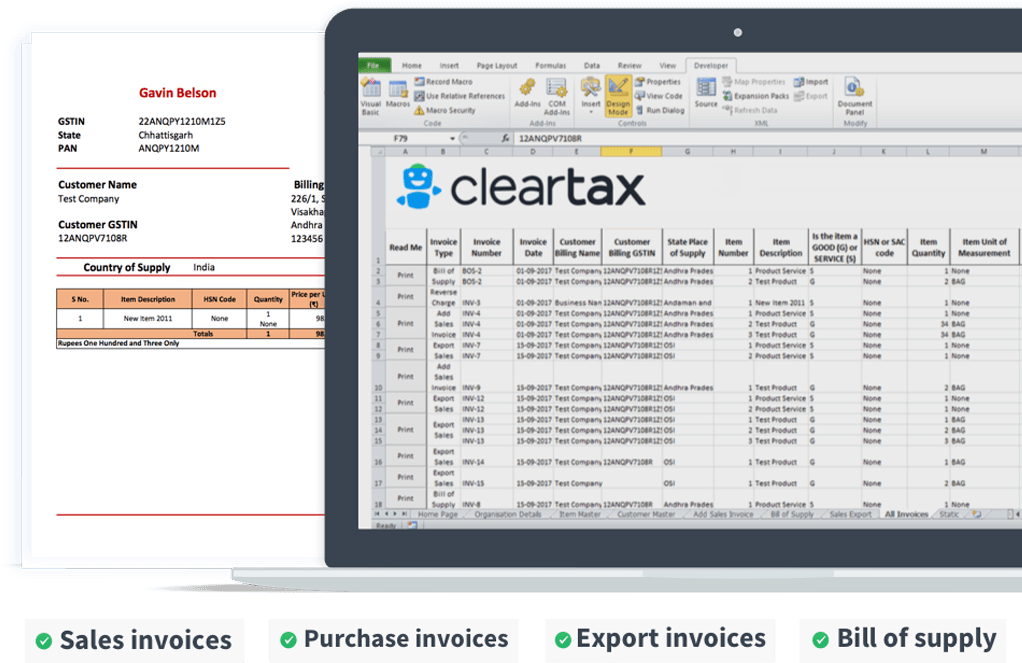
Task: Select column M header
Action: 983,151
